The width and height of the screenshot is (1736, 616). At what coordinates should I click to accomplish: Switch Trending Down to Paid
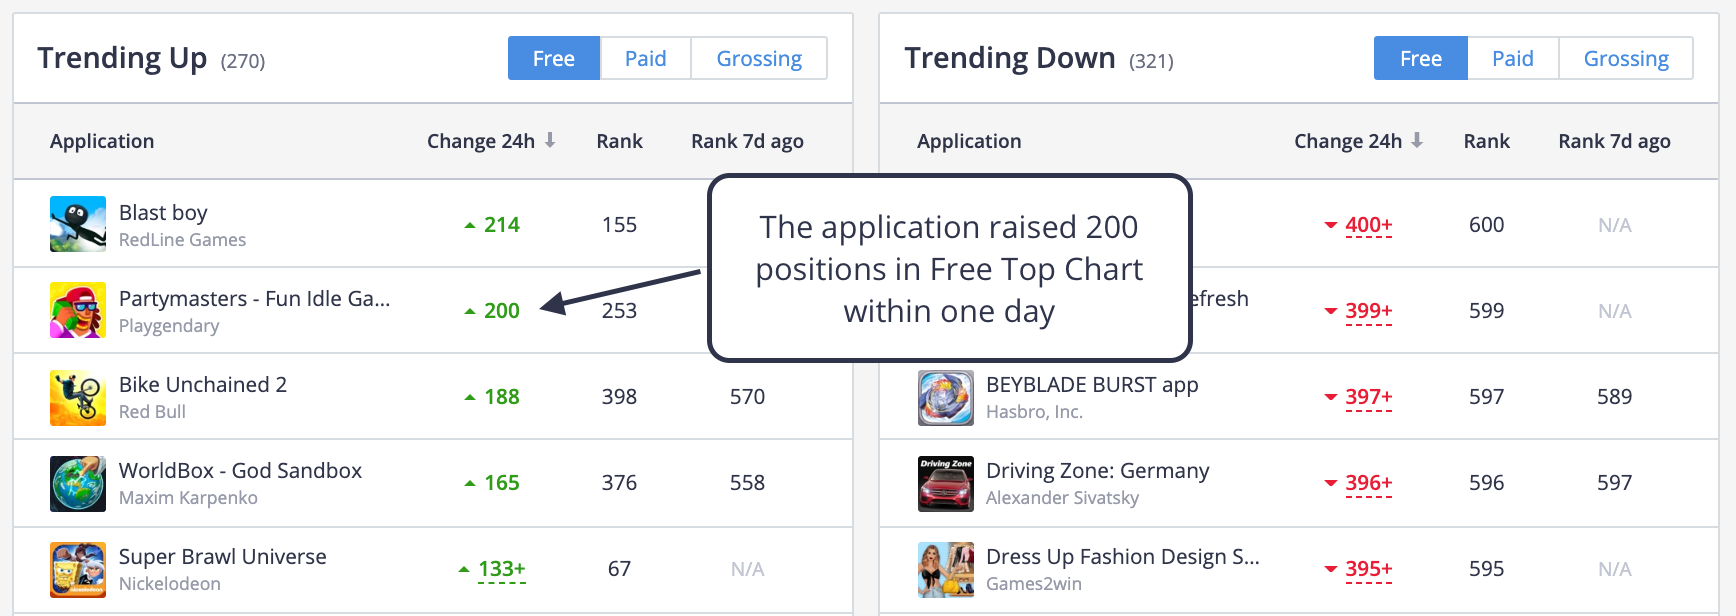tap(1513, 58)
